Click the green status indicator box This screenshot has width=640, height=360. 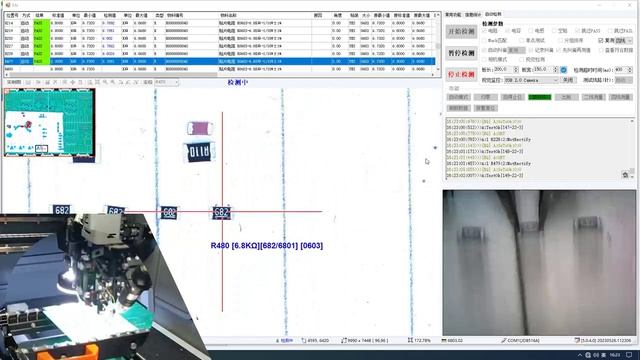coord(540,97)
